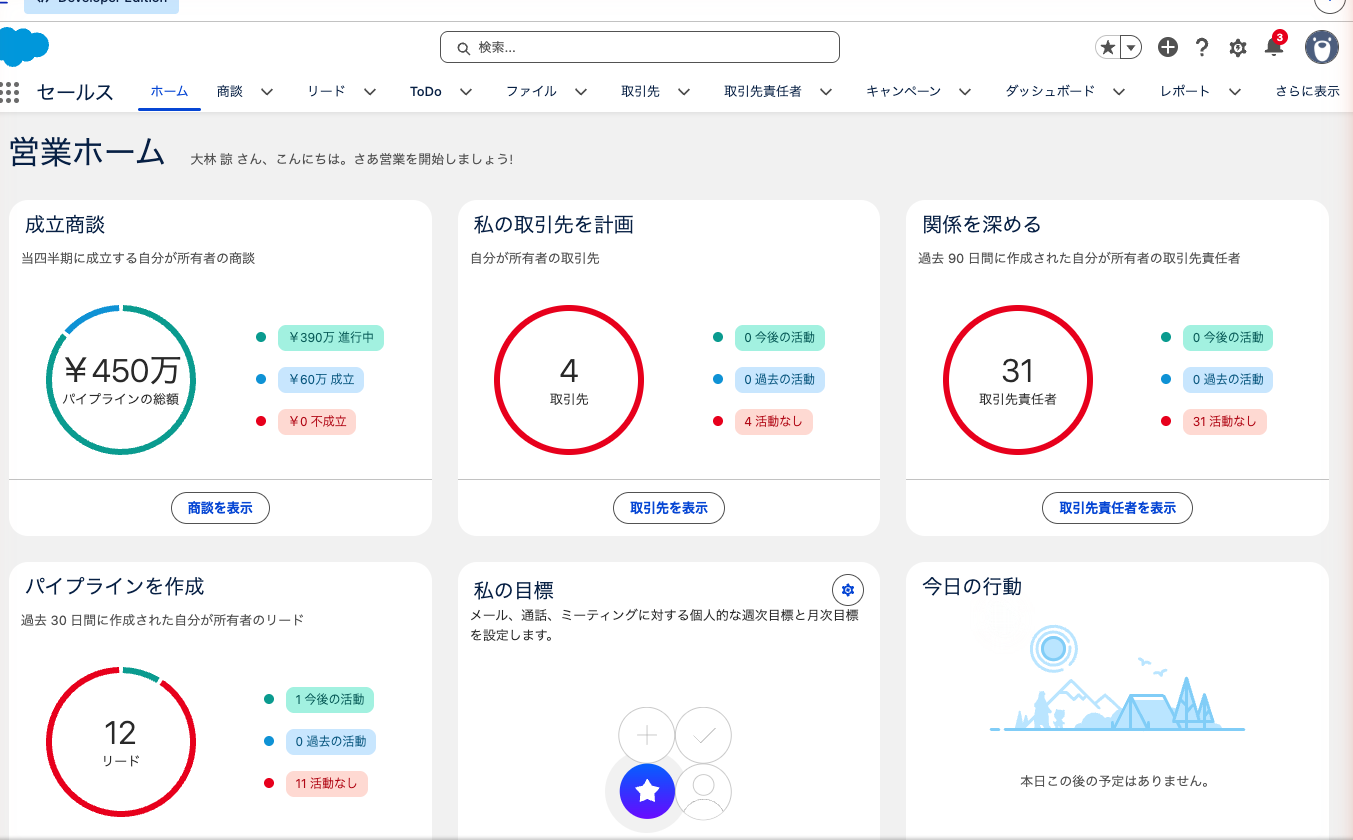Click the Salesforce cloud logo

[x=23, y=47]
